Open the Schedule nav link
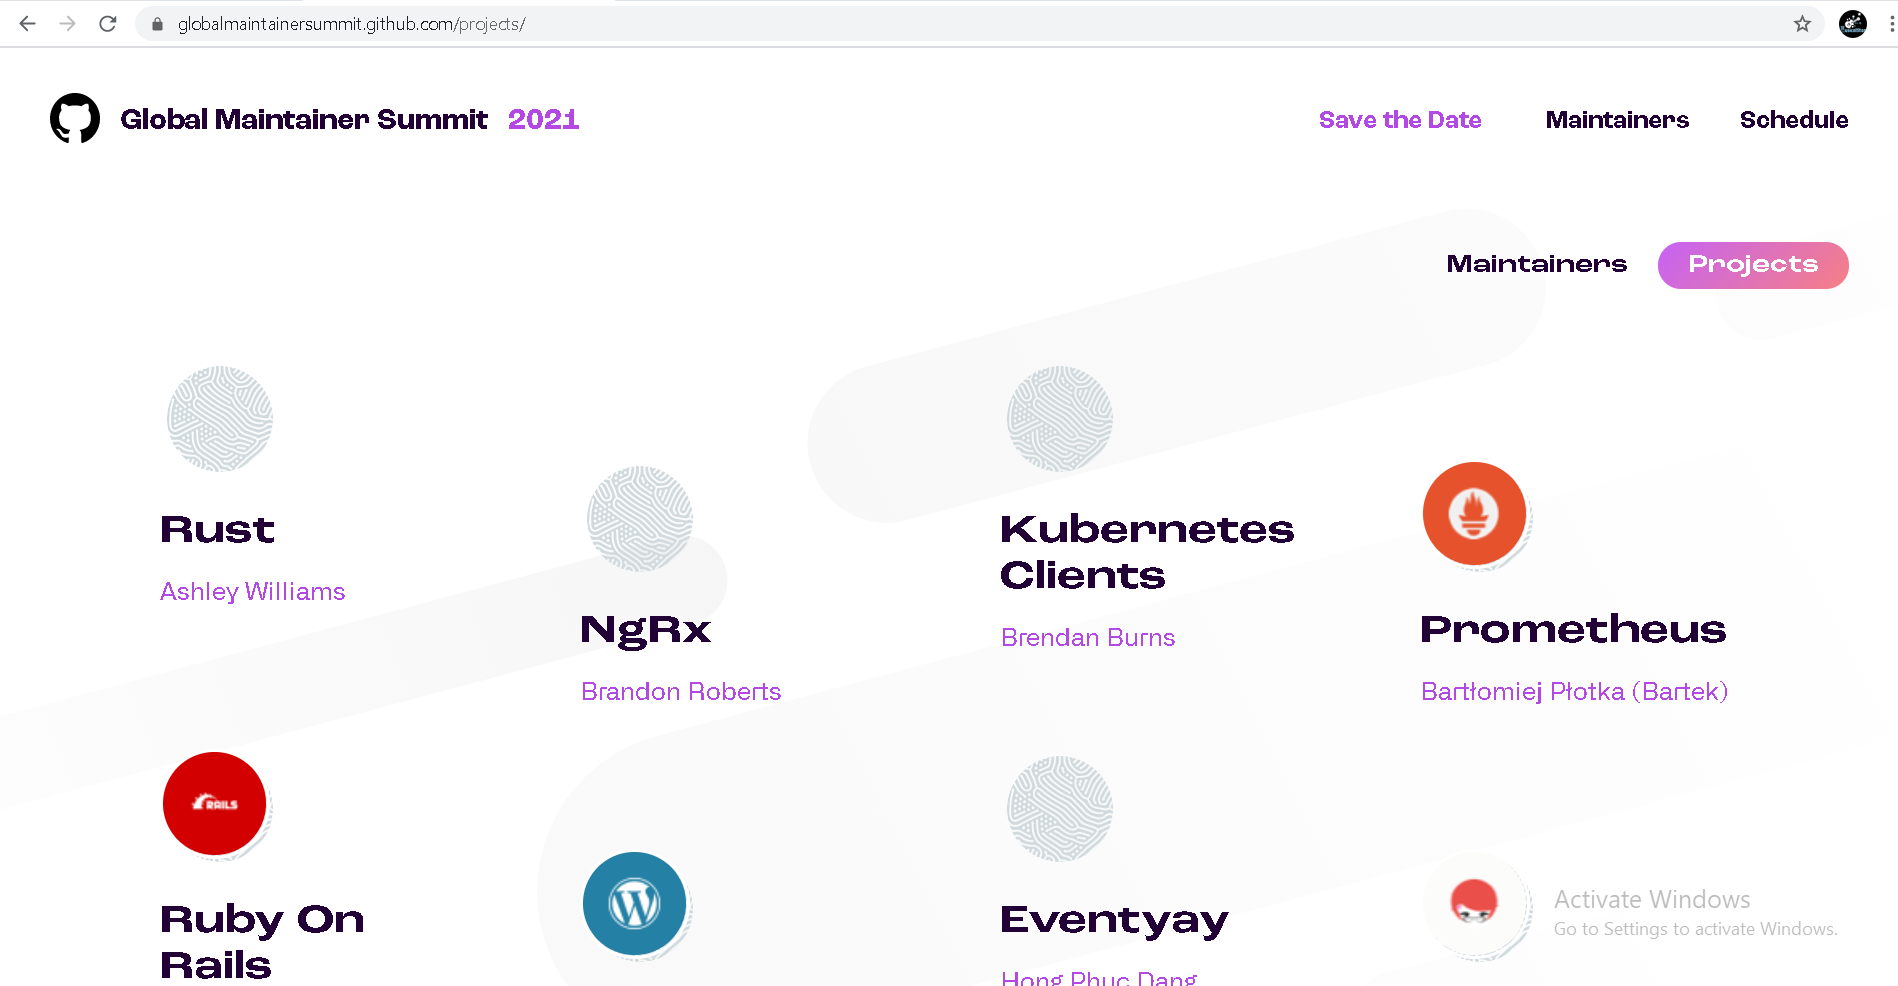Image resolution: width=1898 pixels, height=986 pixels. coord(1794,120)
